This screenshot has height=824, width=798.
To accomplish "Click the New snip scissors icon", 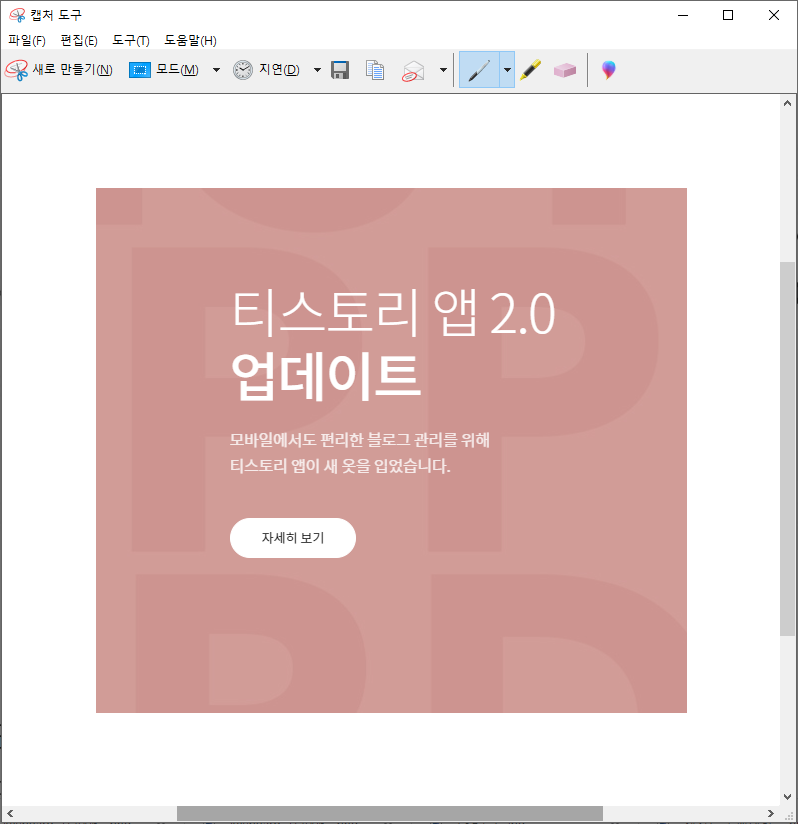I will (x=16, y=70).
